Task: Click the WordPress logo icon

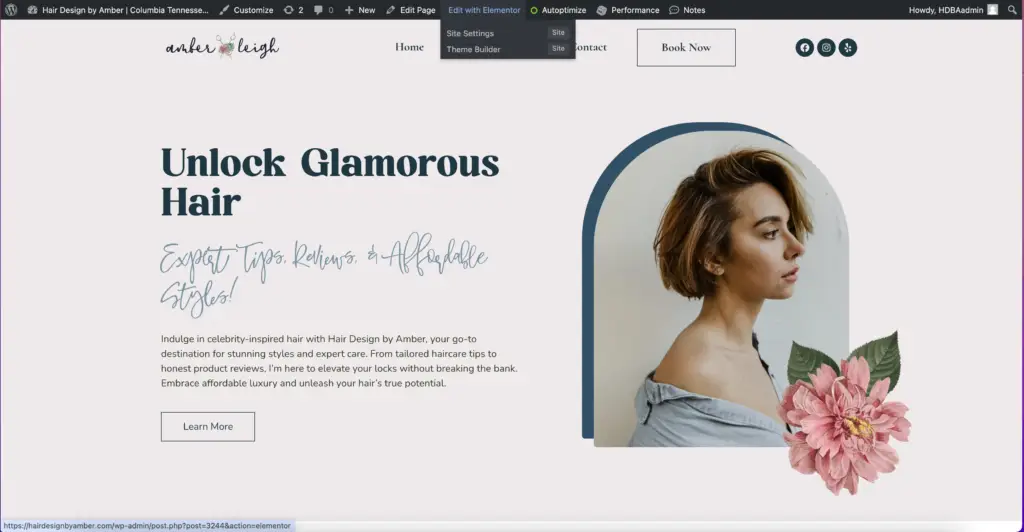Action: [x=11, y=10]
